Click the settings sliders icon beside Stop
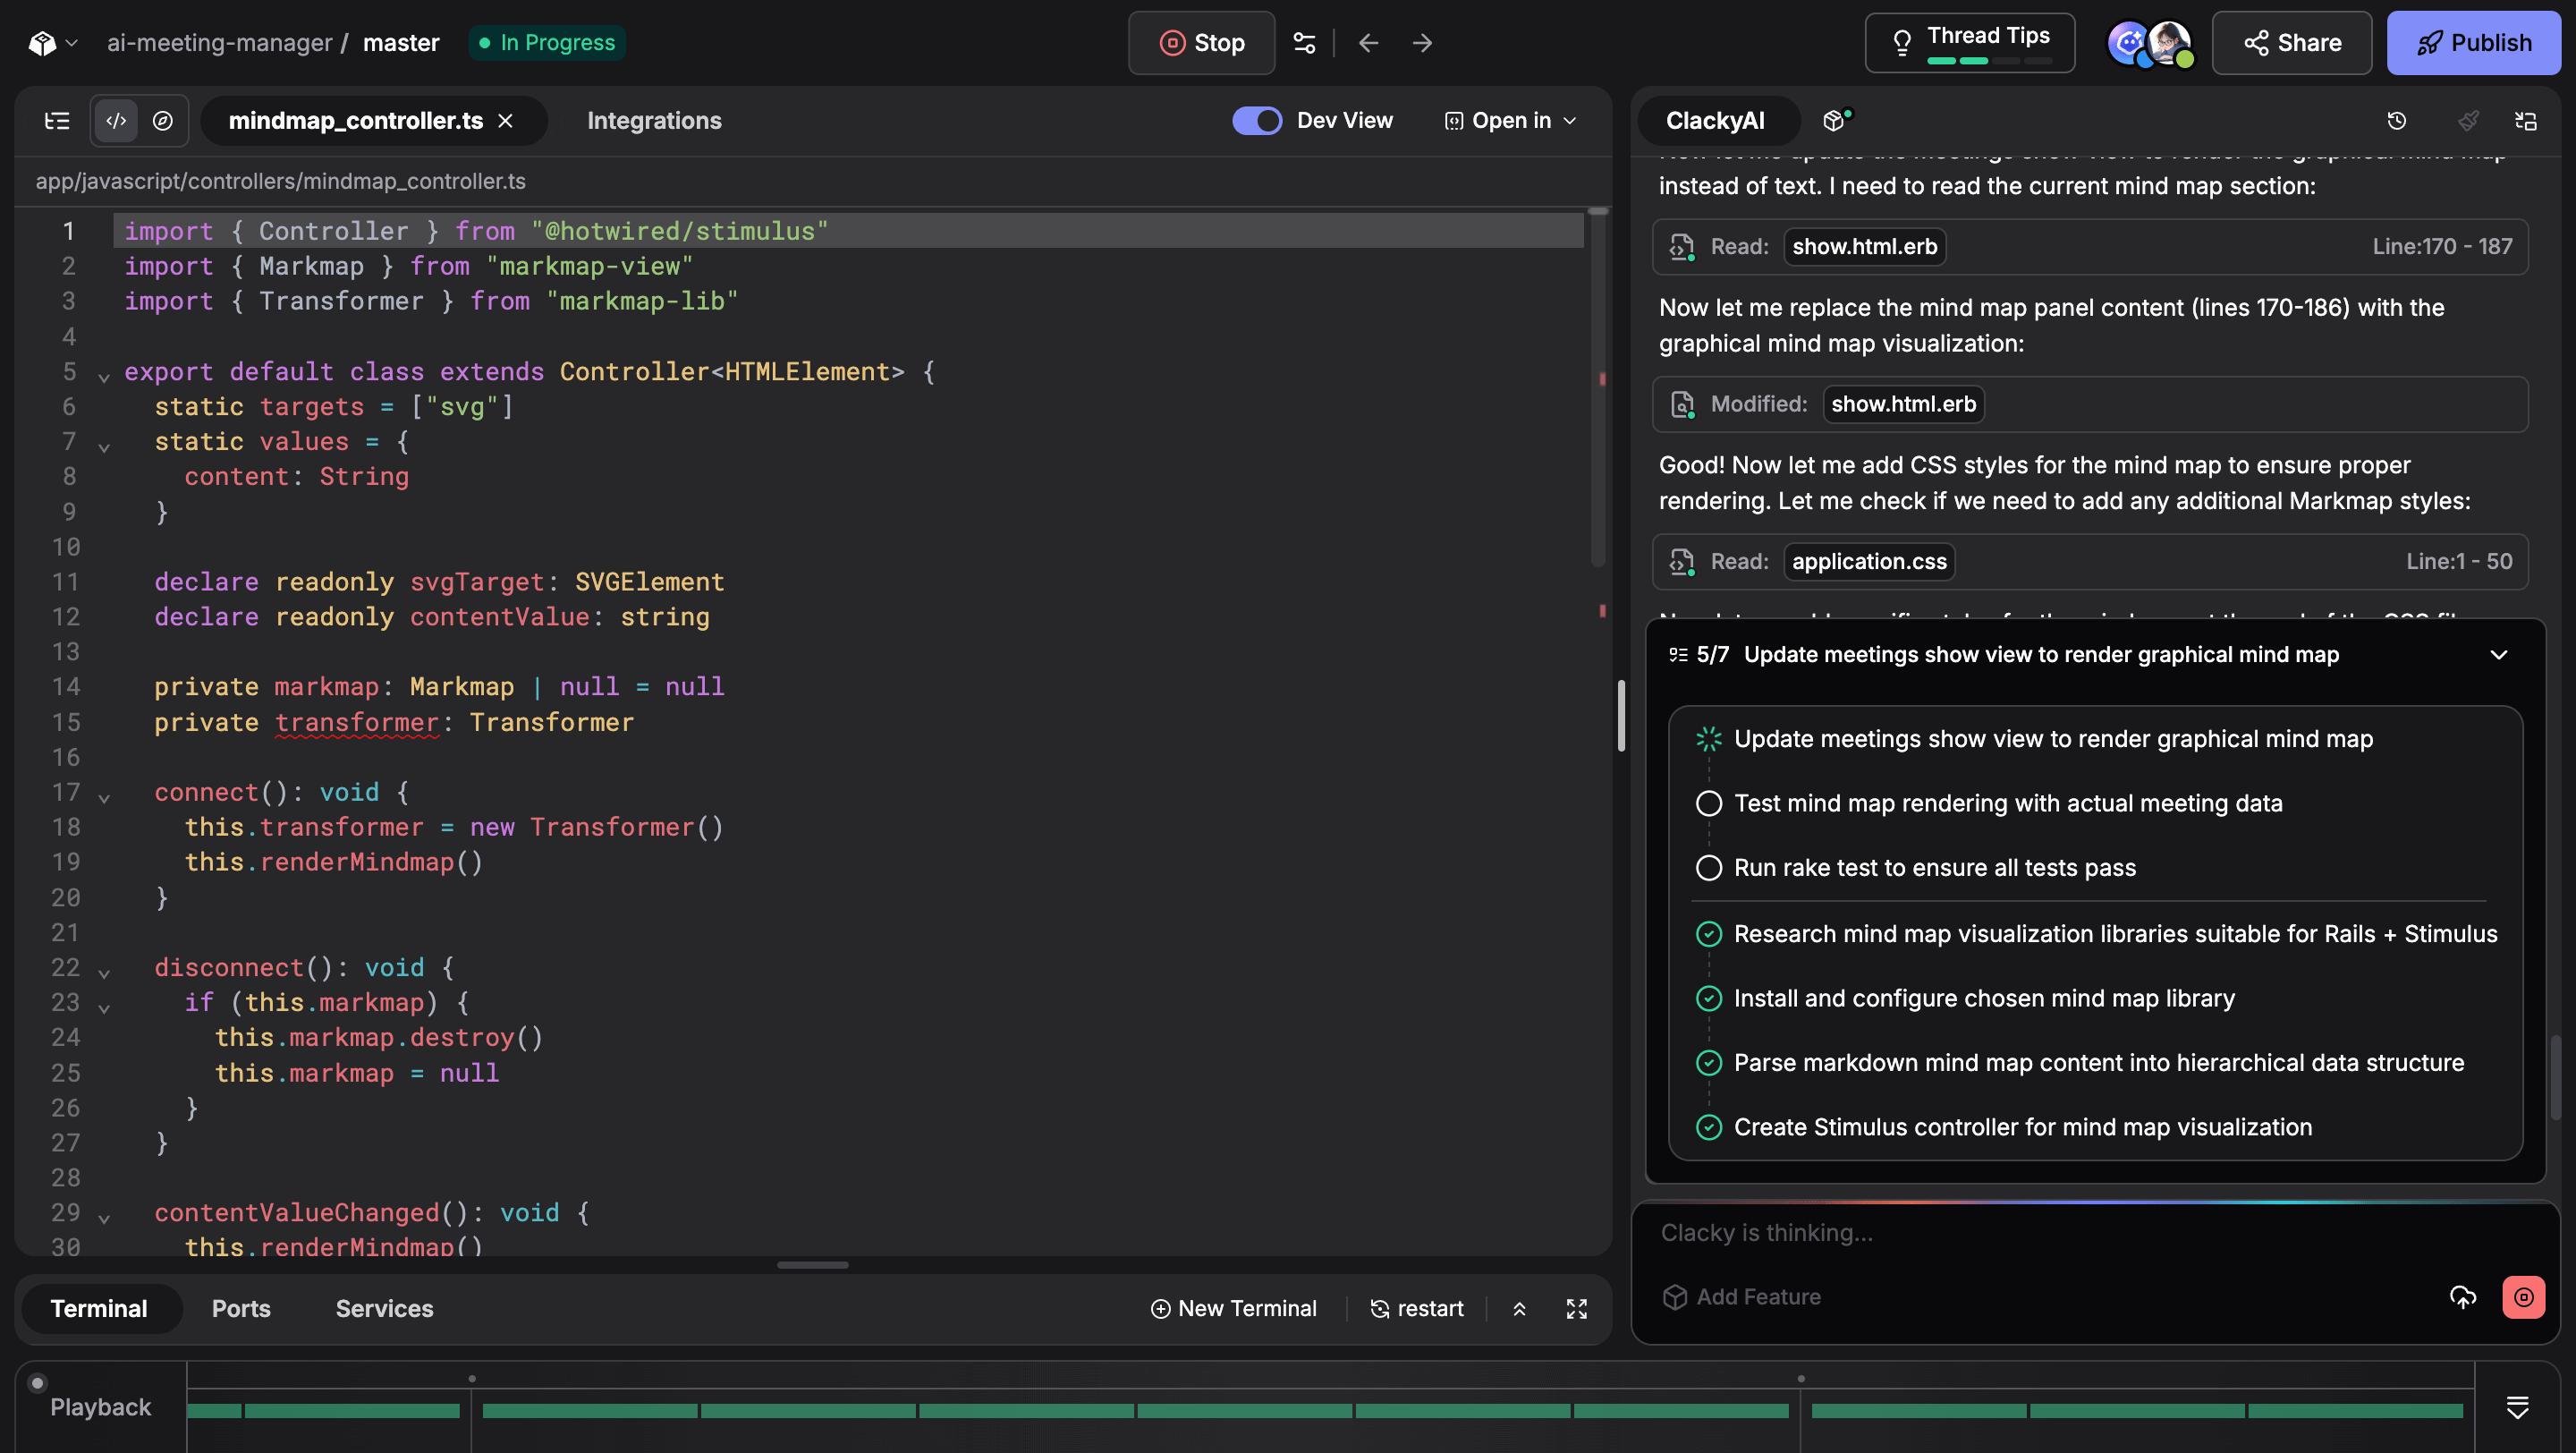 (1304, 43)
